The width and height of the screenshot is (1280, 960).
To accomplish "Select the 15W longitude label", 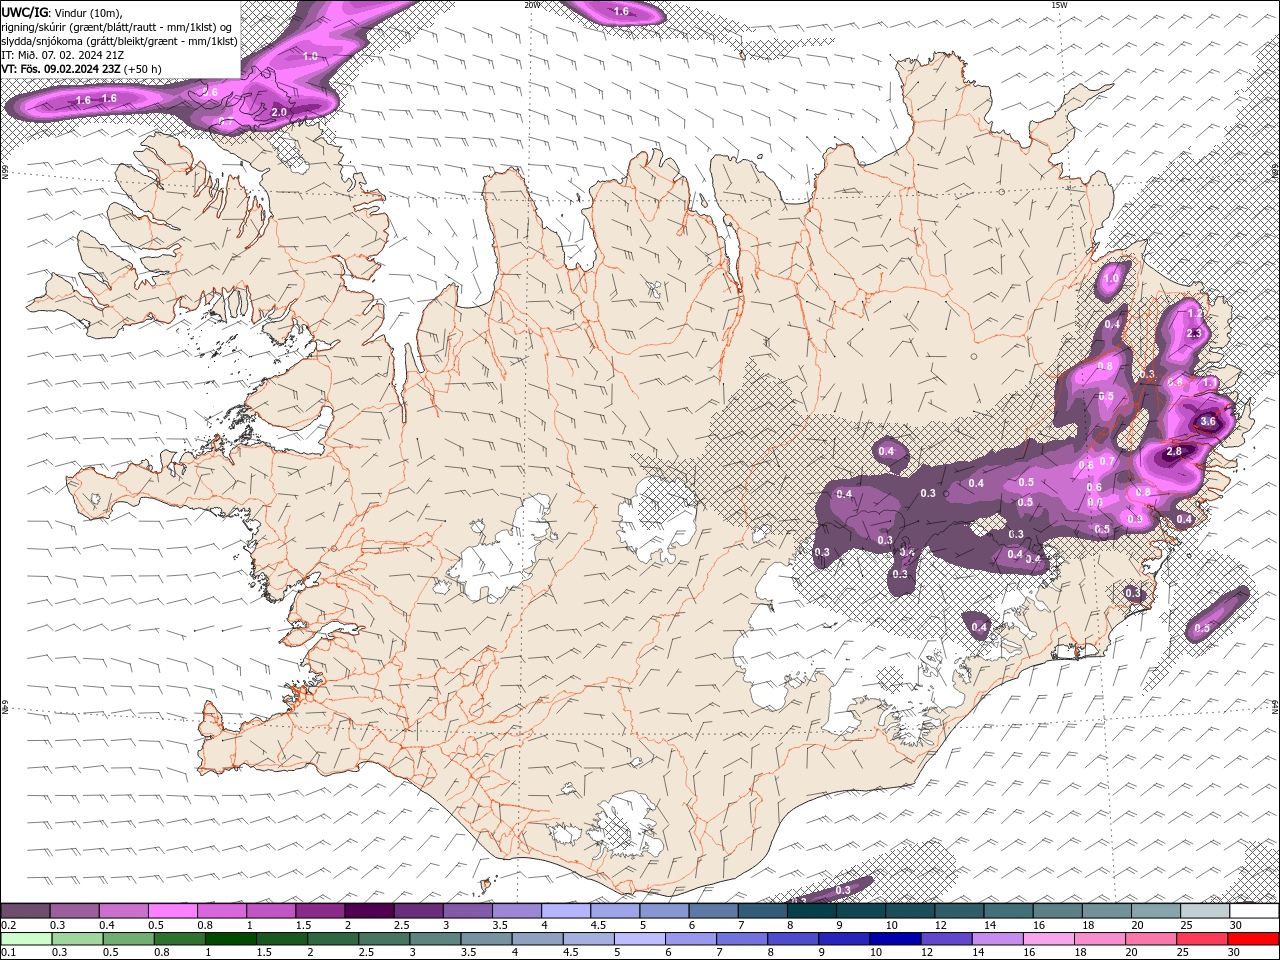I will pos(1059,5).
